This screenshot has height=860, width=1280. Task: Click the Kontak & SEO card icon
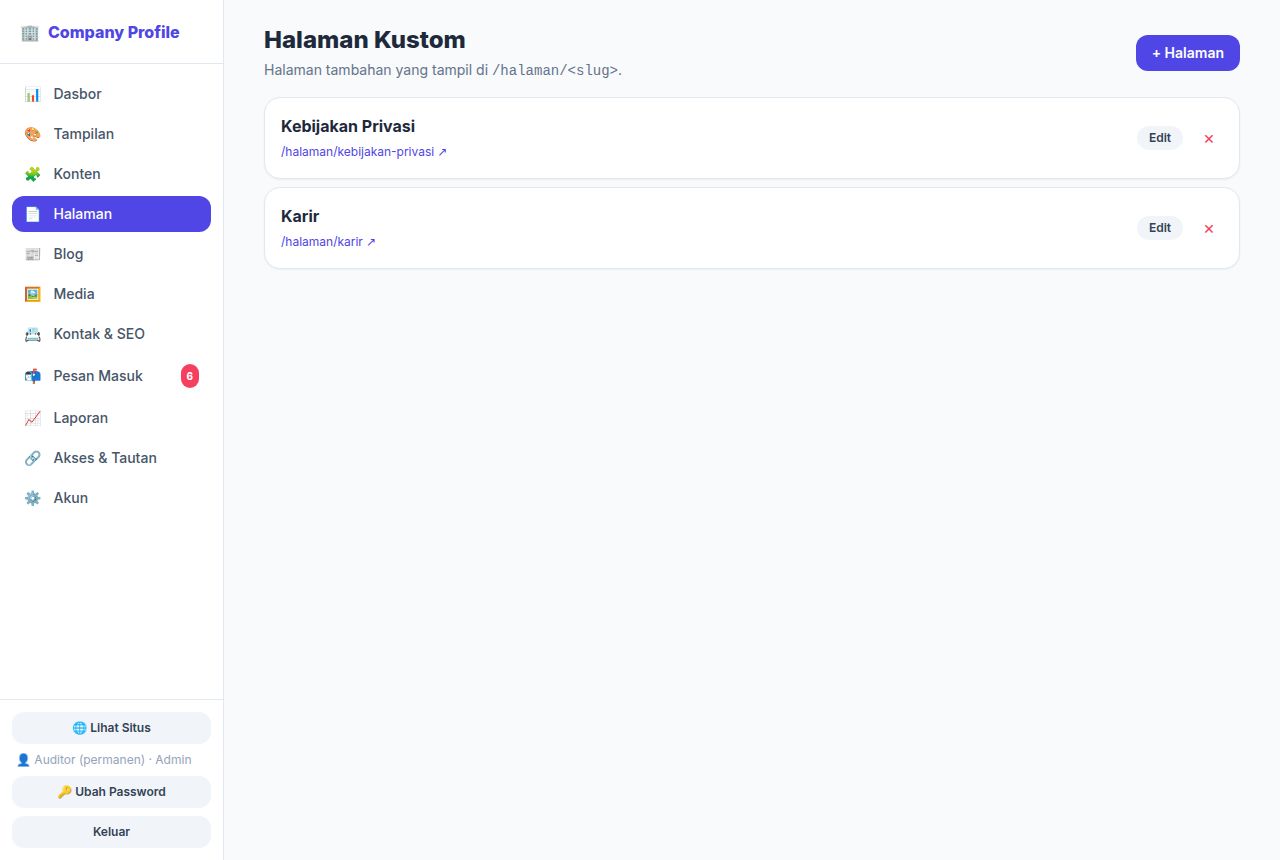pos(32,334)
